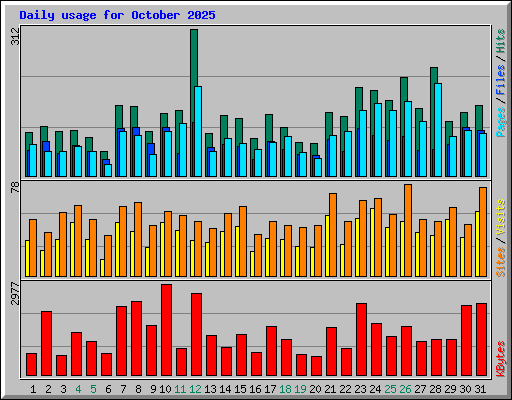
Task: Click the blue Files bar for day 2
Action: tap(46, 147)
